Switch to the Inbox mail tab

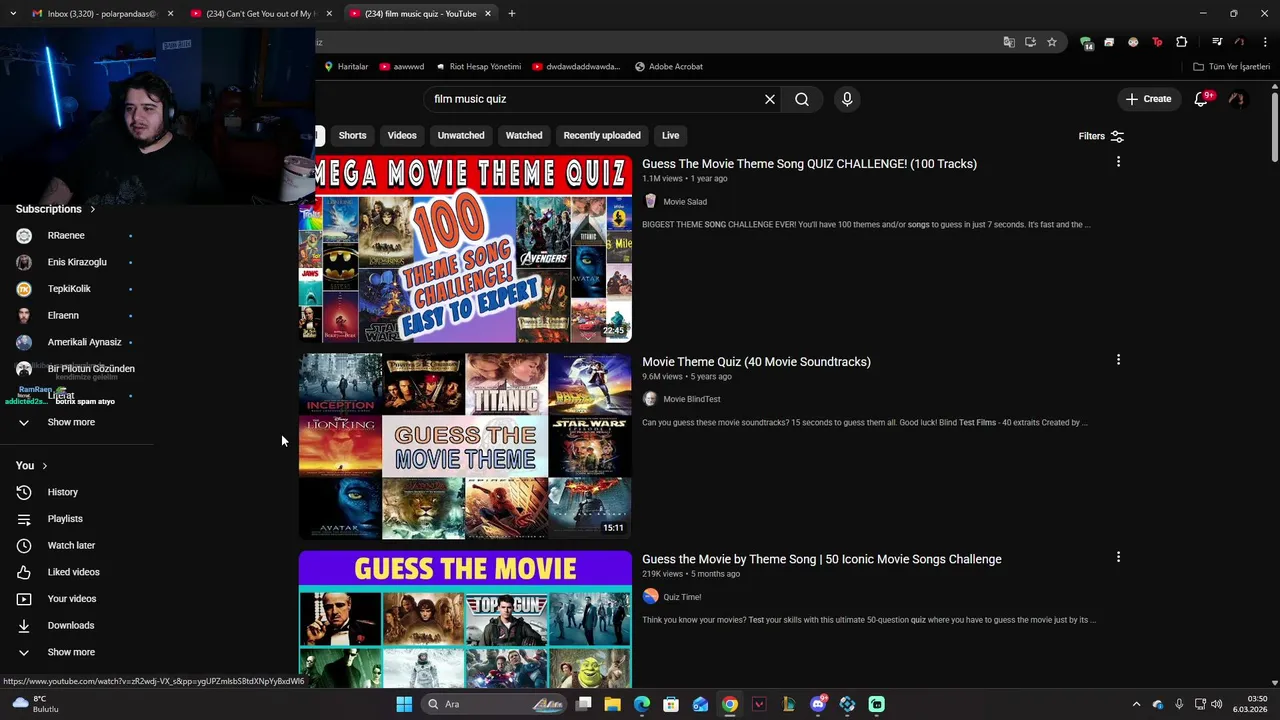pos(100,14)
